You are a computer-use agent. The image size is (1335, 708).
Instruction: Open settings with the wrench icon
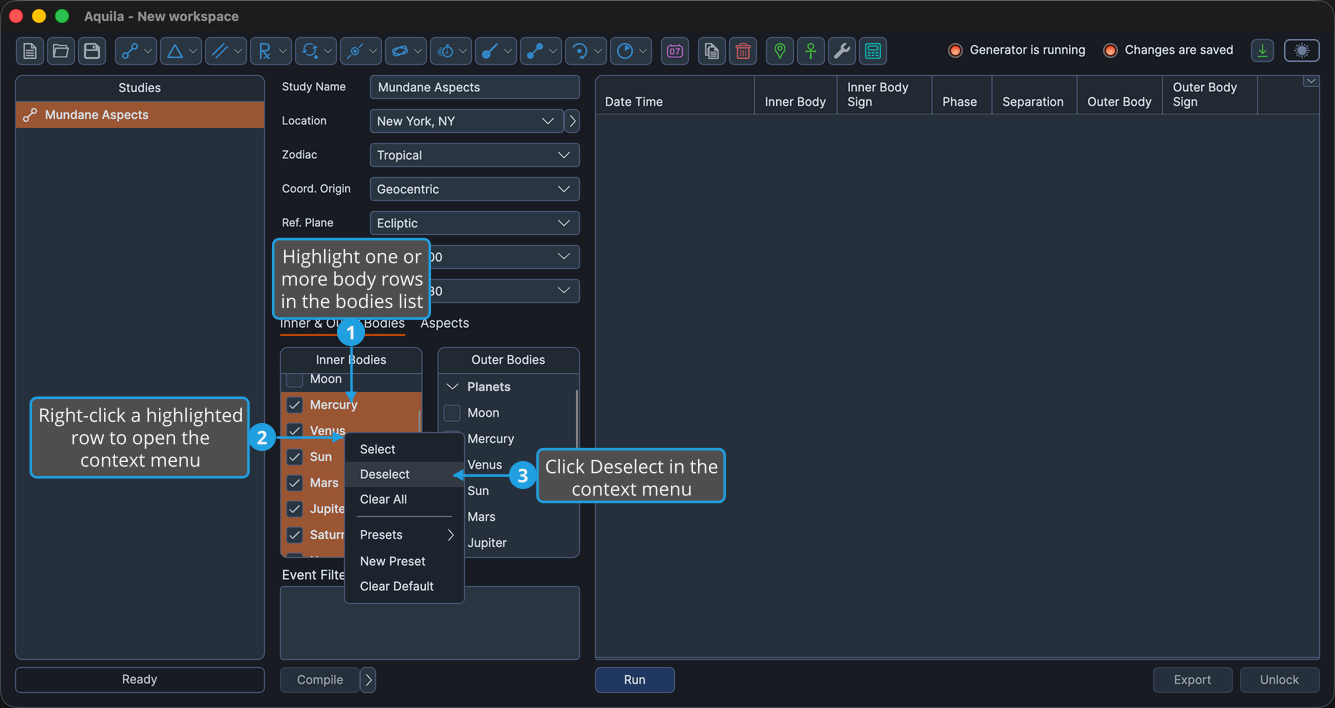tap(842, 51)
